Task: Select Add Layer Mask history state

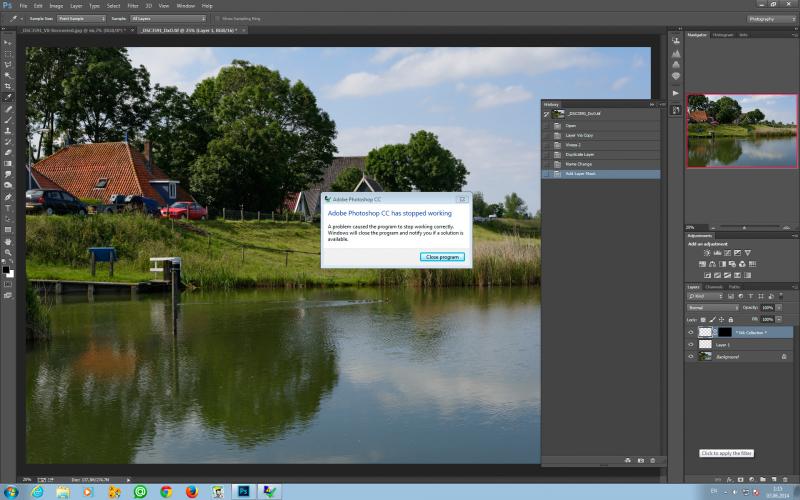Action: [601, 174]
